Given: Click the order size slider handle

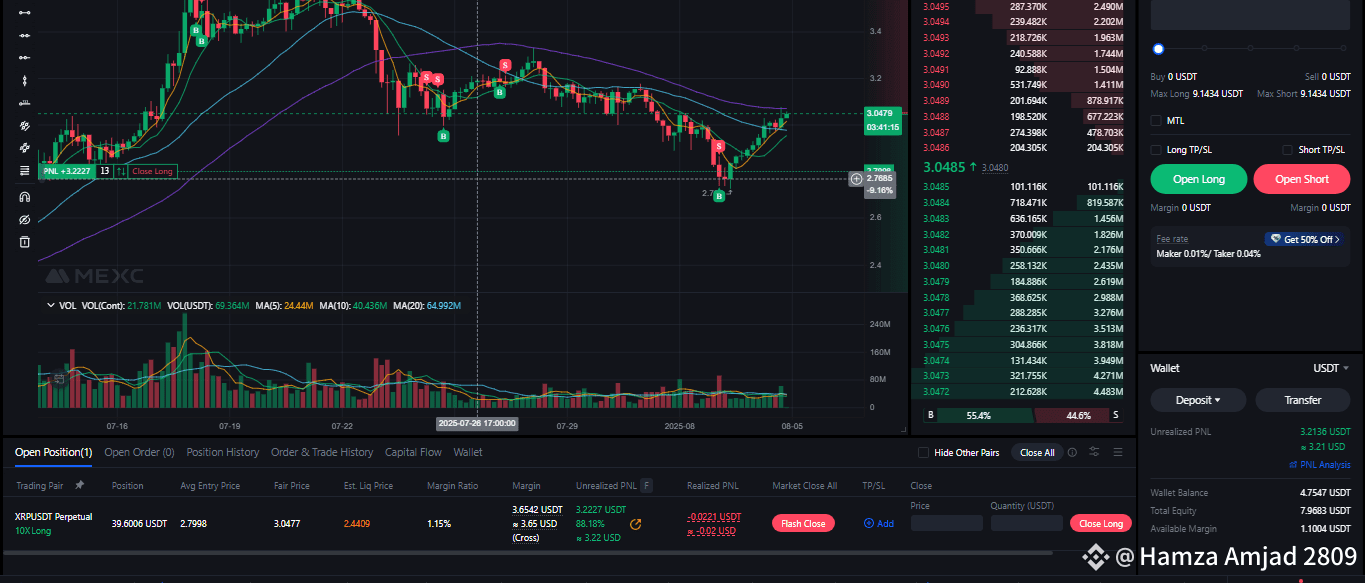Looking at the screenshot, I should (x=1158, y=48).
